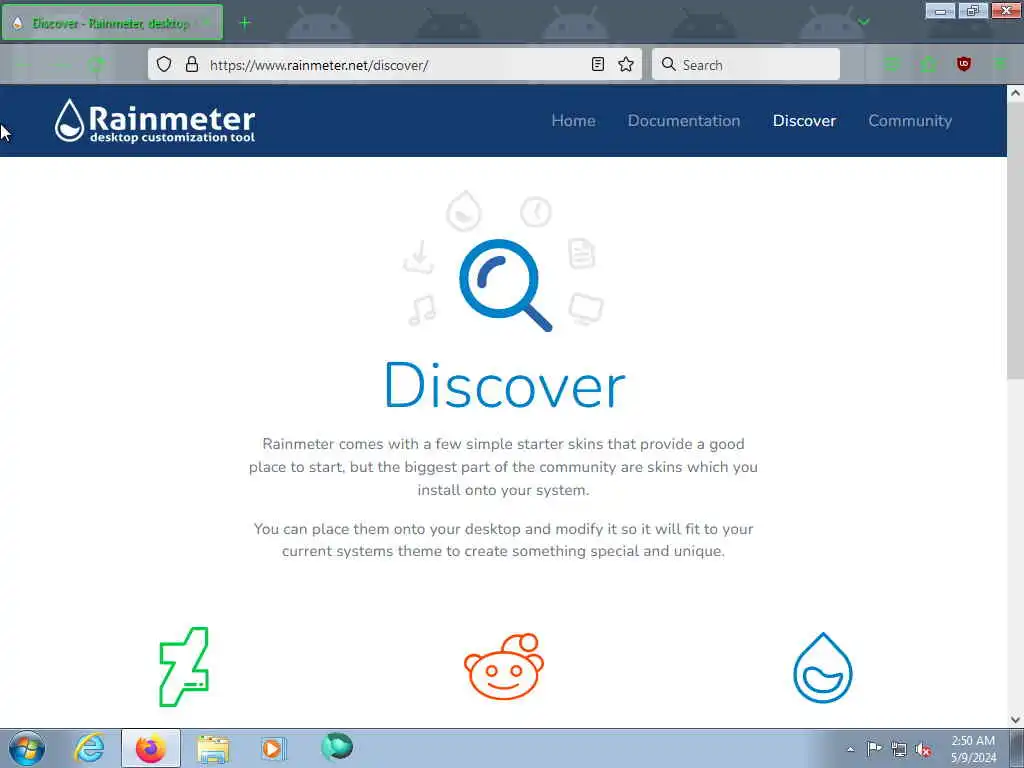Open Documentation in the site navigation

(x=684, y=121)
